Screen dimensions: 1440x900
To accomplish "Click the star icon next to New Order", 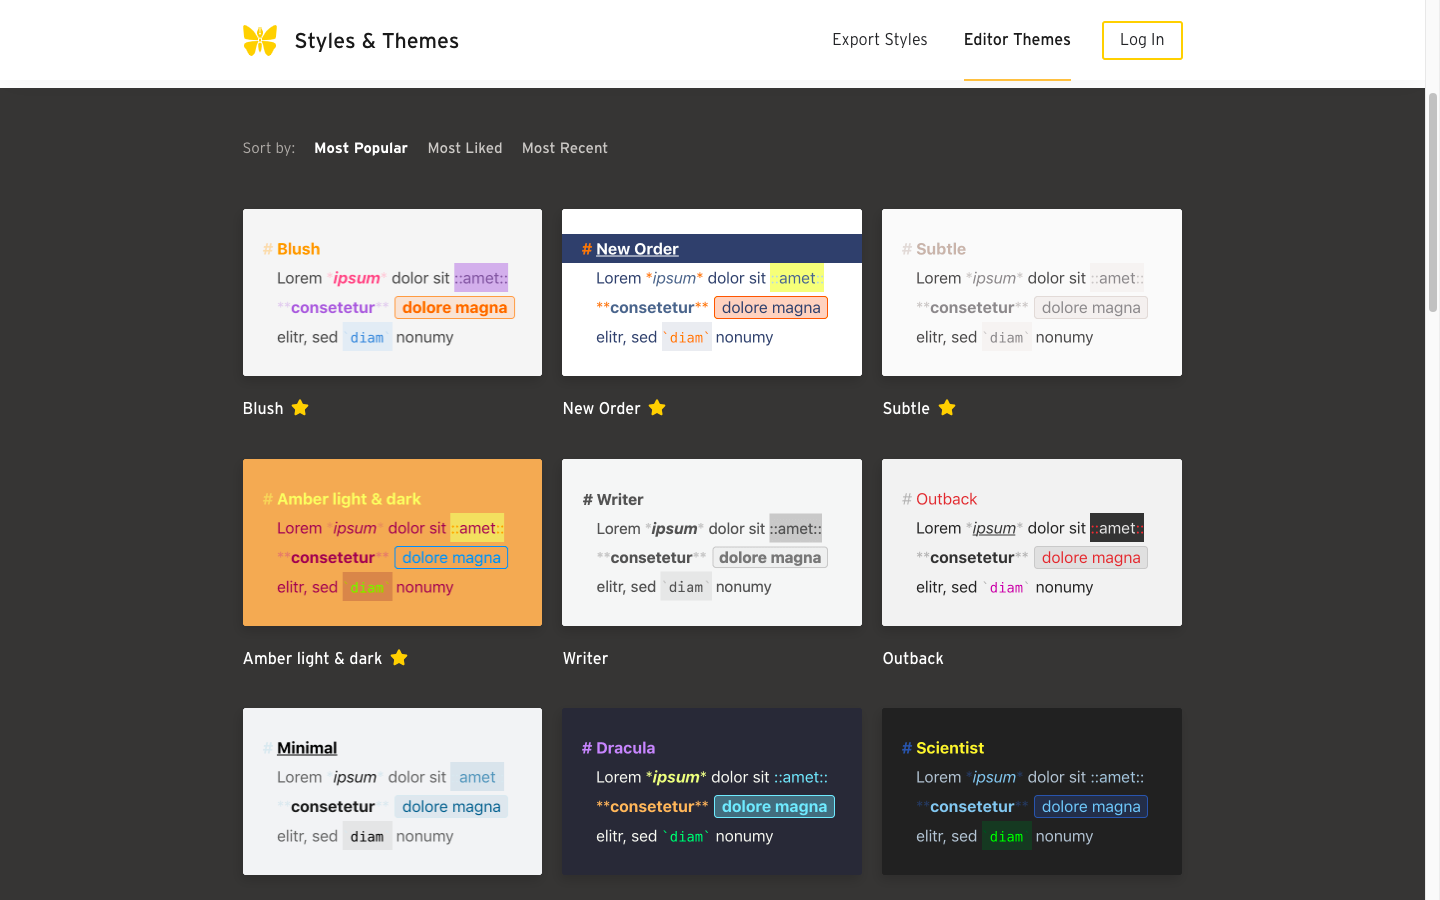I will 657,408.
